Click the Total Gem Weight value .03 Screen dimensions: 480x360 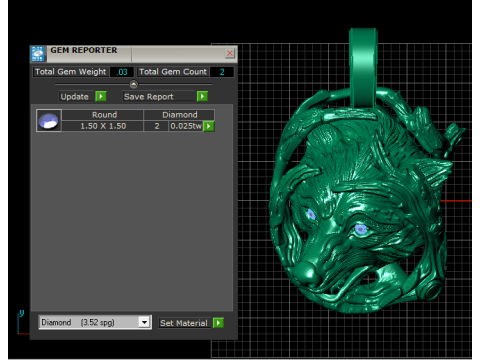(122, 72)
